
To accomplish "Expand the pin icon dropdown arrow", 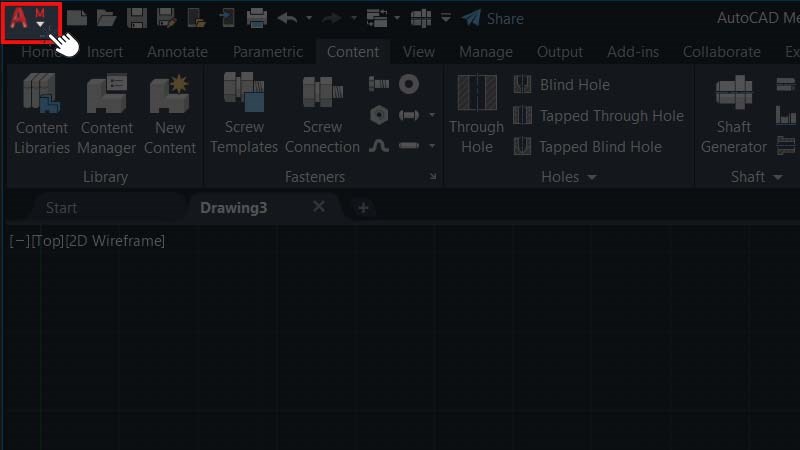I will pyautogui.click(x=432, y=115).
